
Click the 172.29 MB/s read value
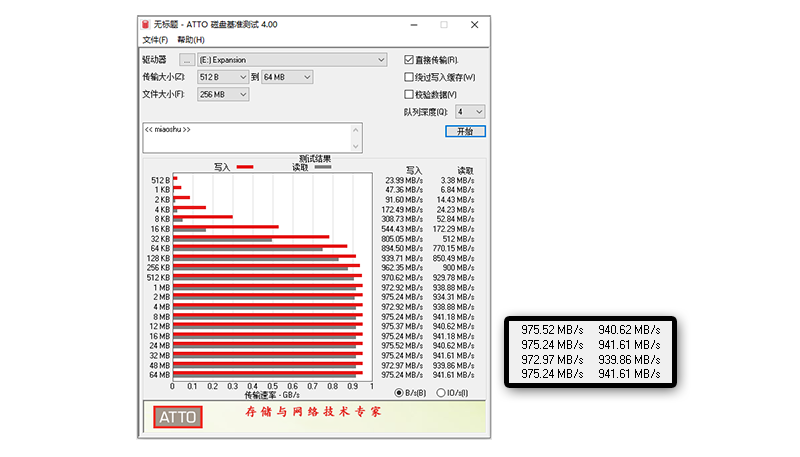pos(454,229)
